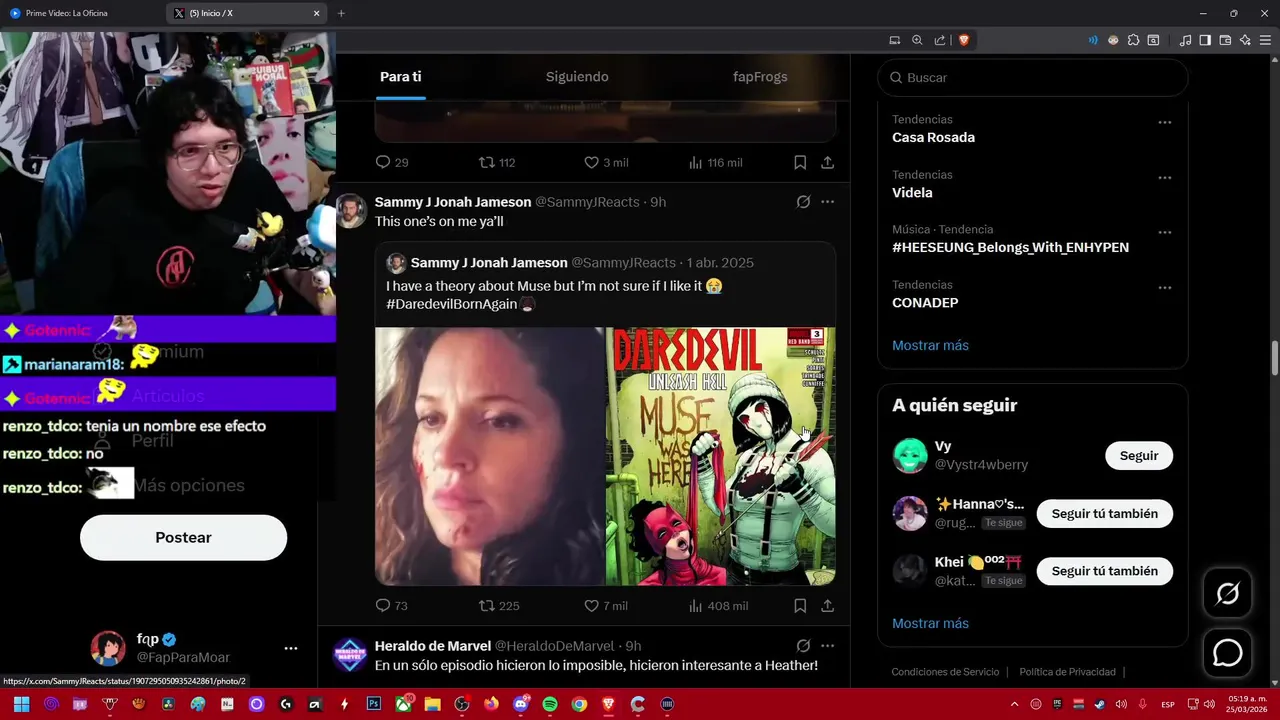Screen dimensions: 1280x720
Task: Like the tweet with 7 mil likes
Action: pyautogui.click(x=606, y=606)
